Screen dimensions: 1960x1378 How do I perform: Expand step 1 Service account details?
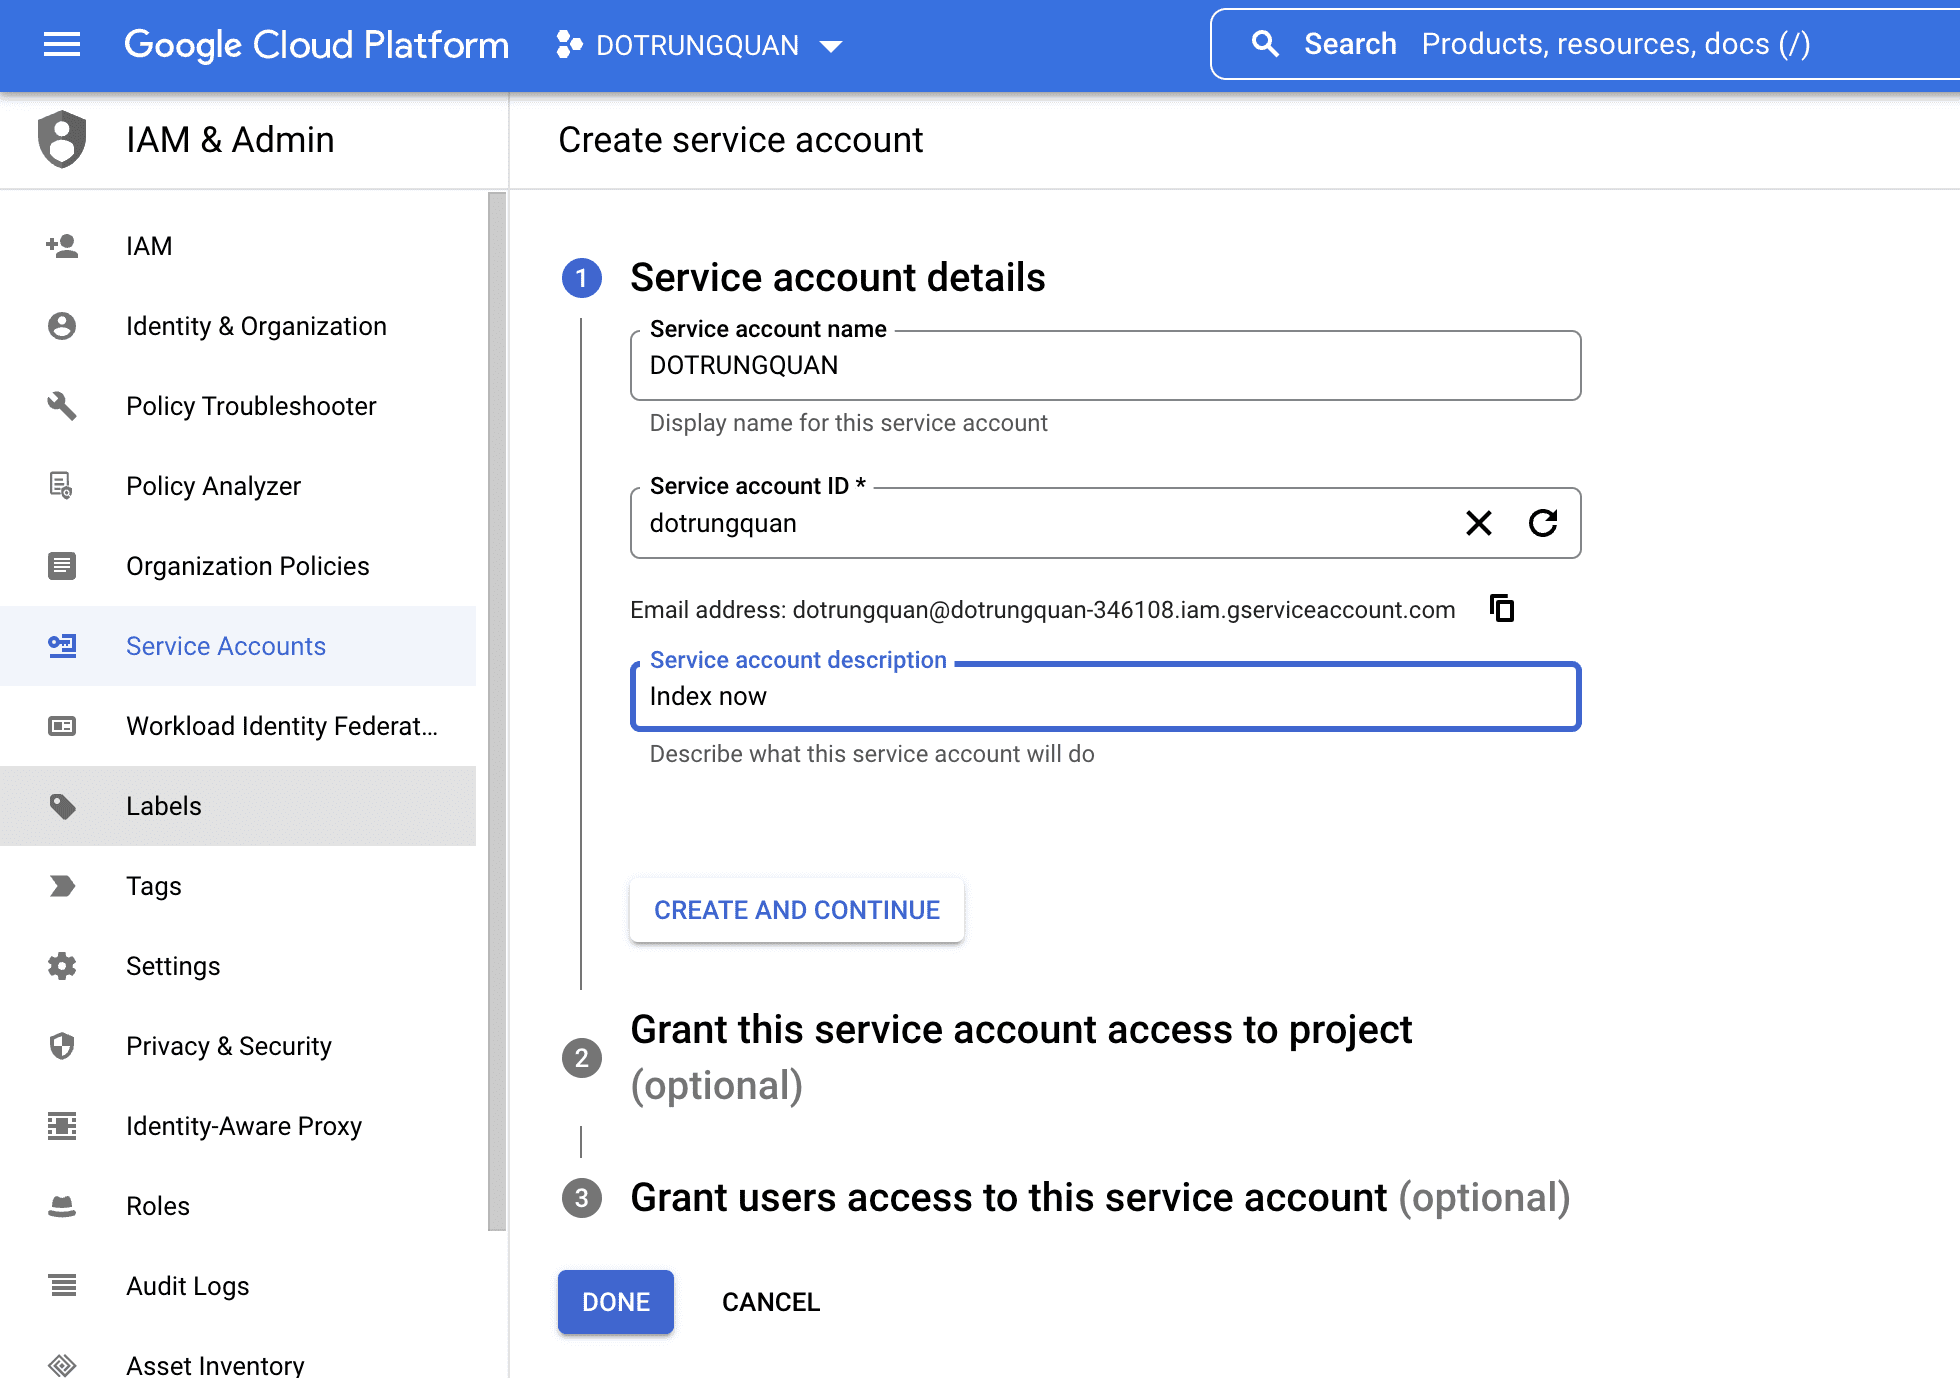click(837, 278)
